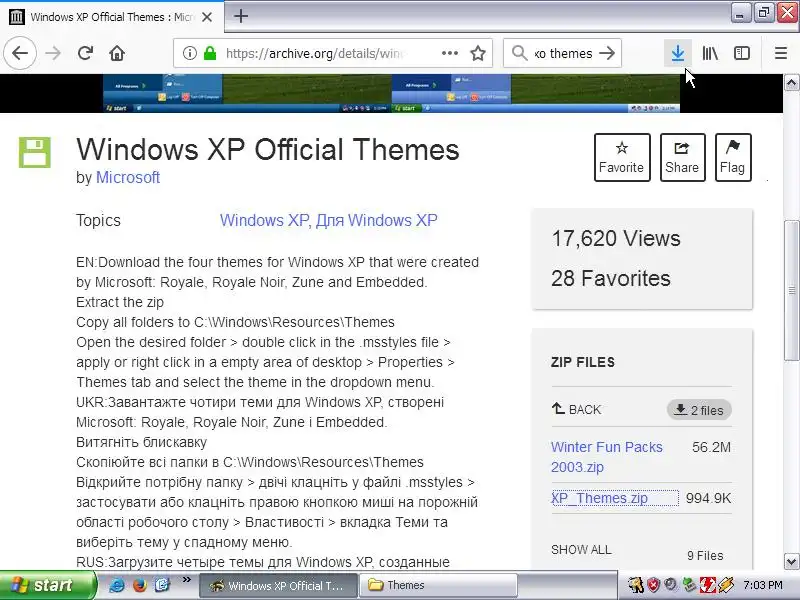
Task: Flag this archive item
Action: [733, 157]
